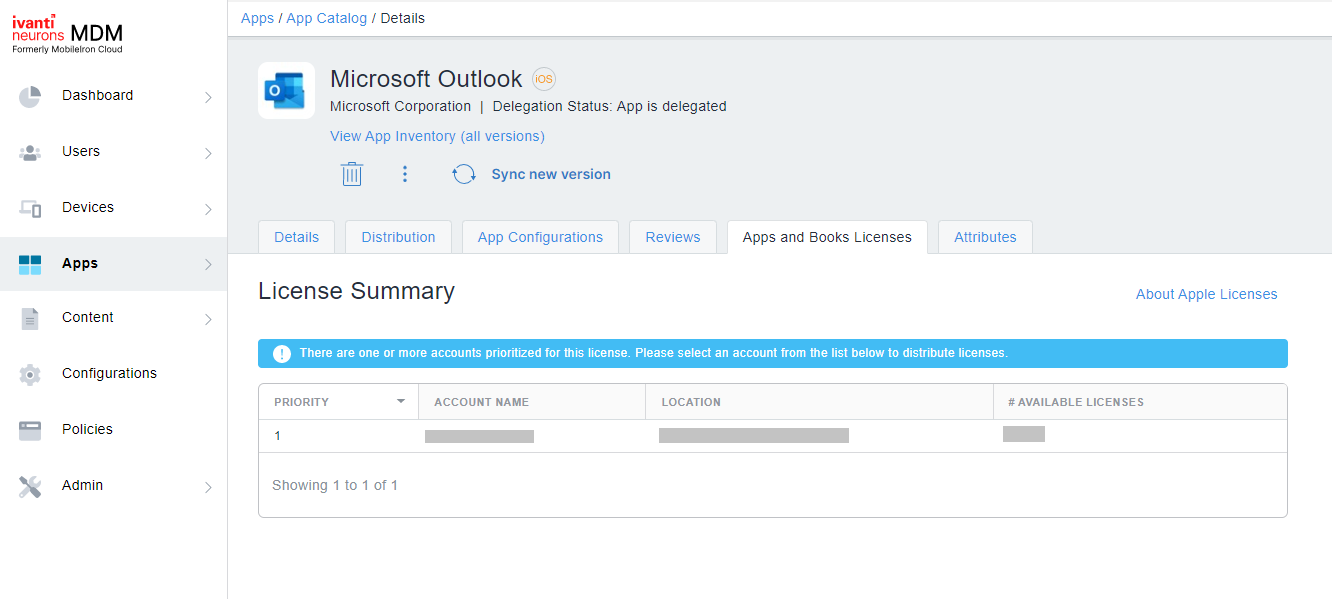Open the three-dot more options menu

[405, 173]
